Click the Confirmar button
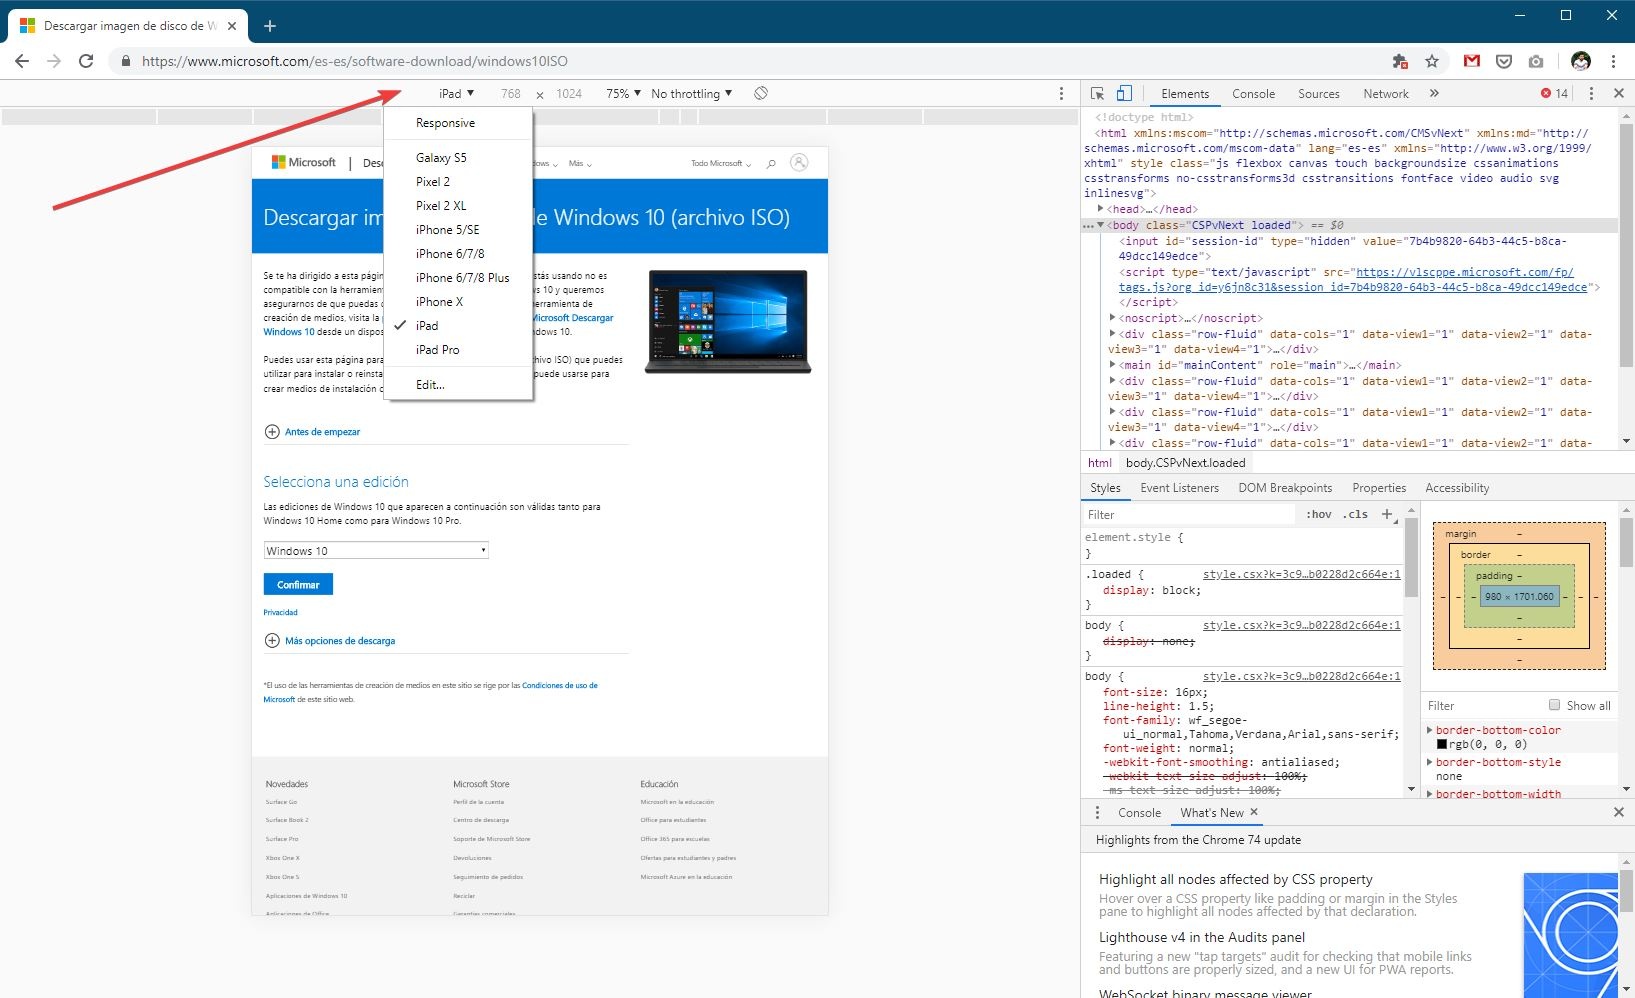Screen dimensions: 1635x998 (x=298, y=584)
